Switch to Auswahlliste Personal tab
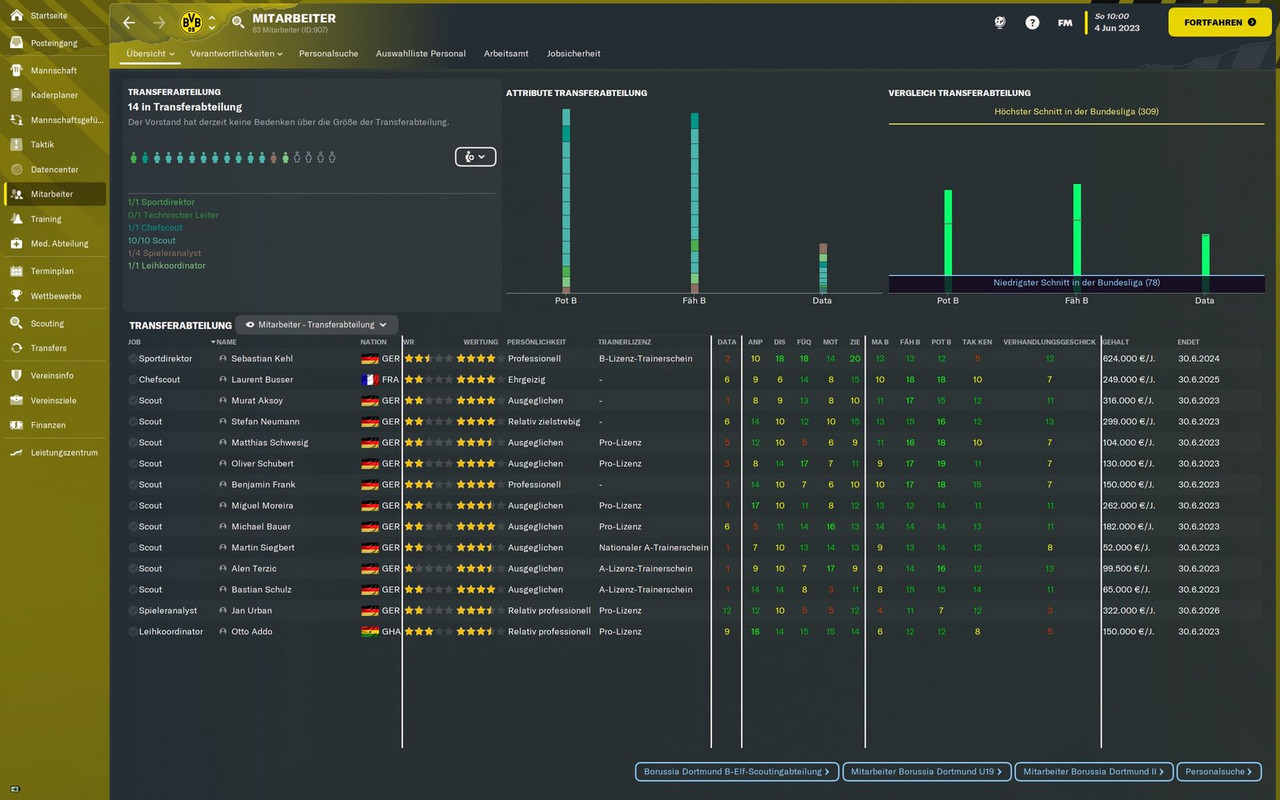Screen dimensions: 1280x800 (421, 53)
